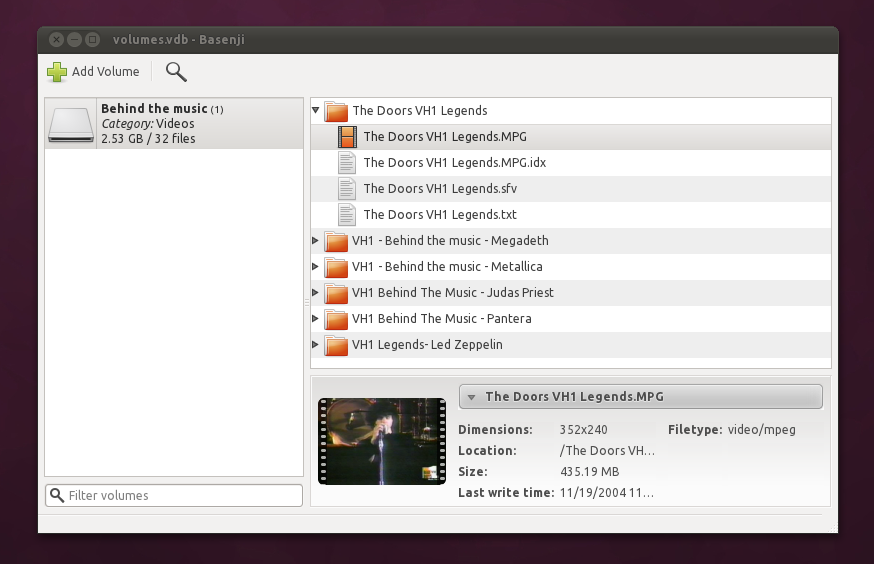The image size is (874, 564).
Task: Open search with the magnifying glass icon
Action: click(x=176, y=72)
